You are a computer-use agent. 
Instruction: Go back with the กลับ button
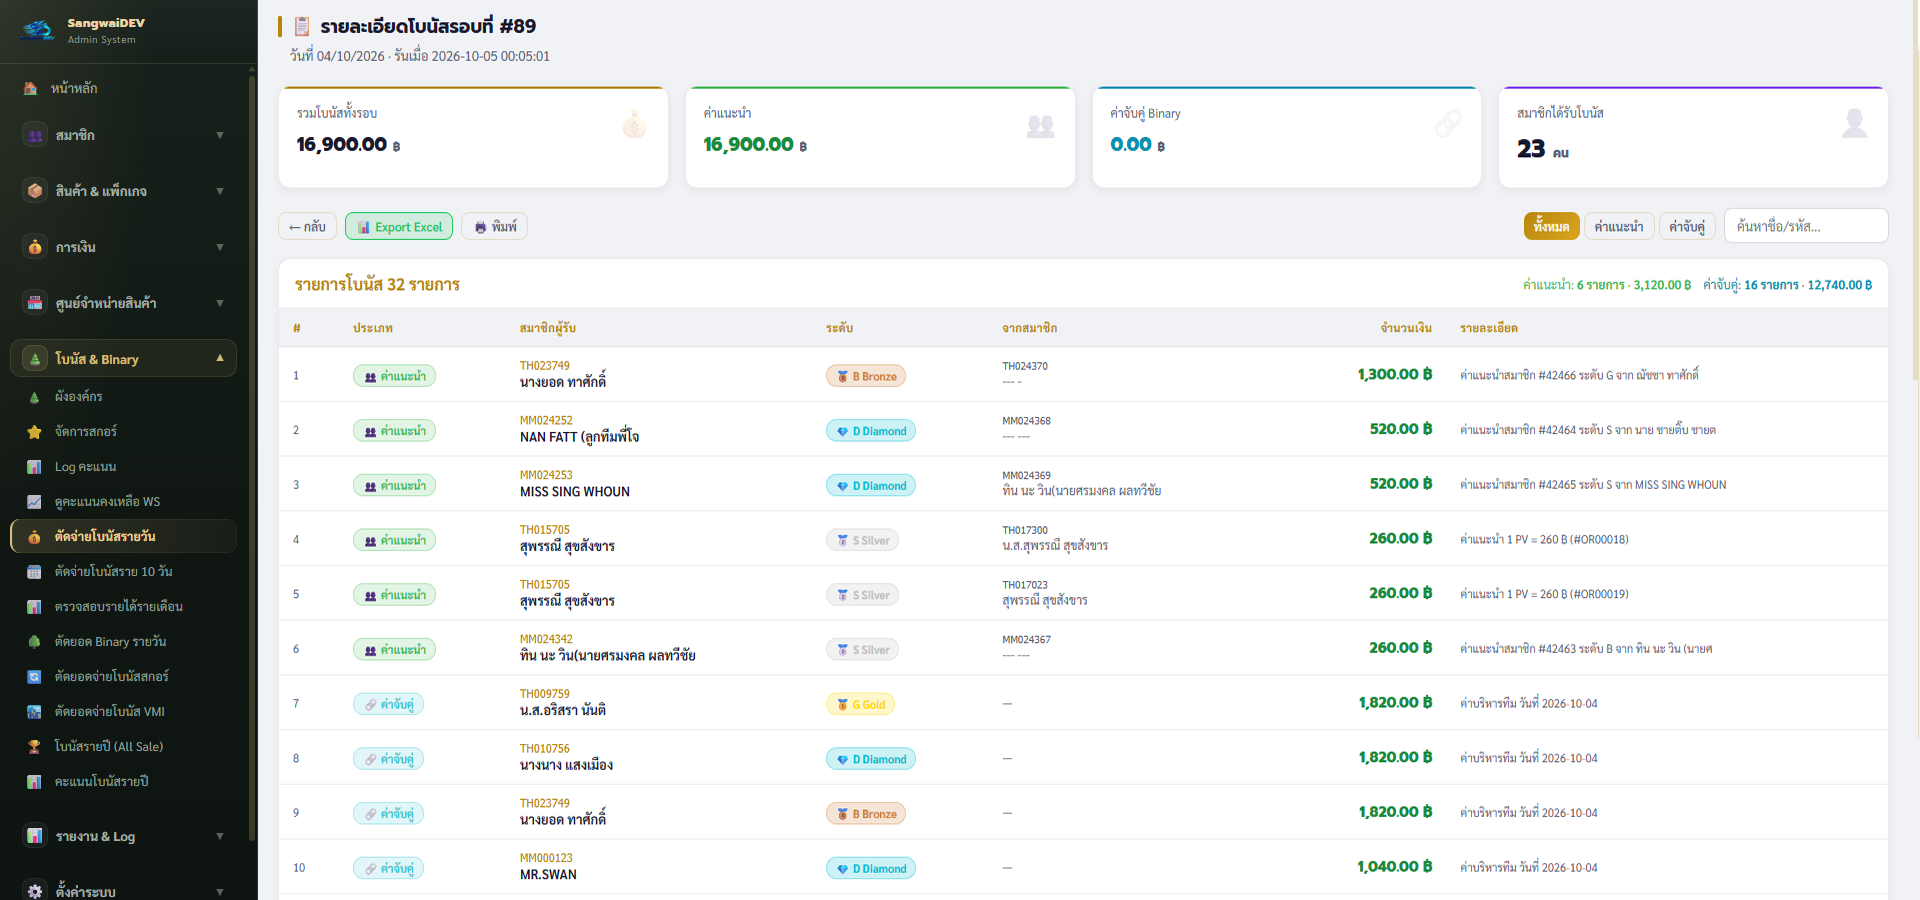point(307,226)
